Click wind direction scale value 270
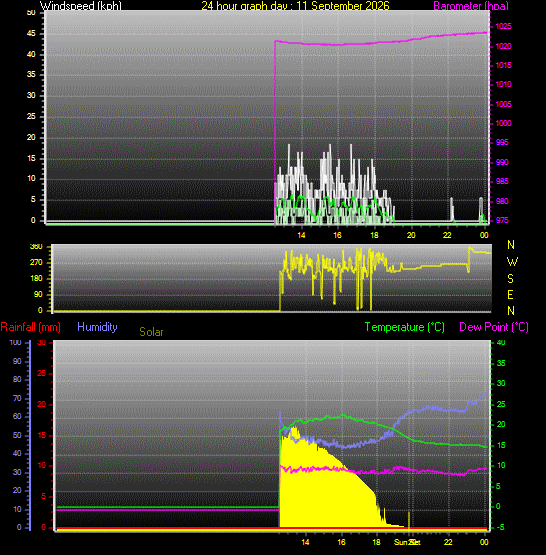 [36, 263]
